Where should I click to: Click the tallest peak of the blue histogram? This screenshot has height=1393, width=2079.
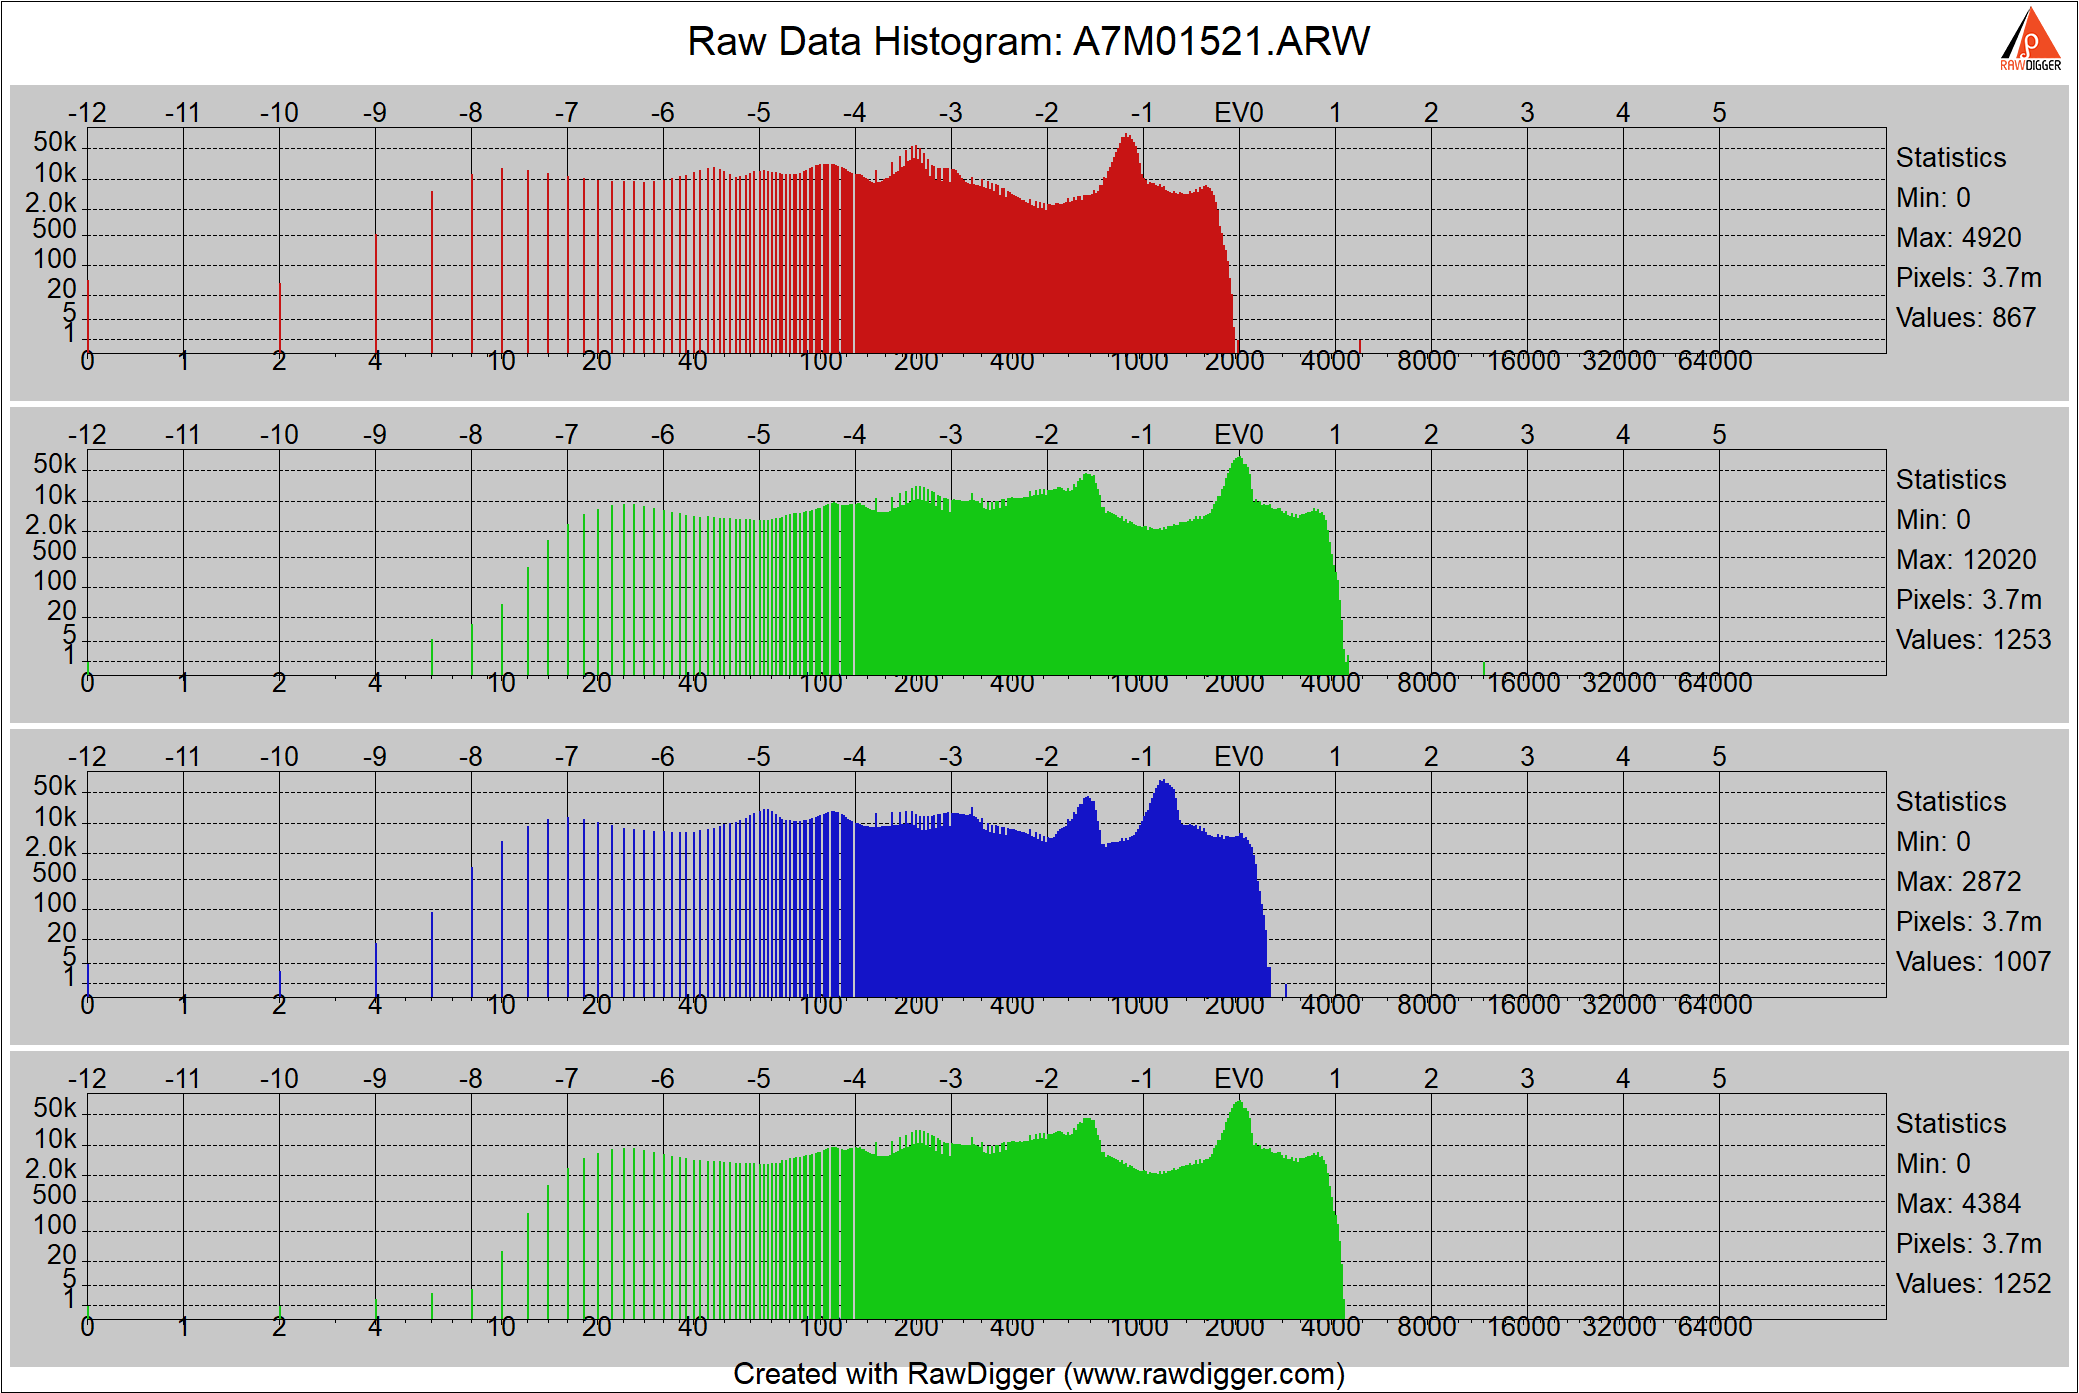coord(1163,785)
